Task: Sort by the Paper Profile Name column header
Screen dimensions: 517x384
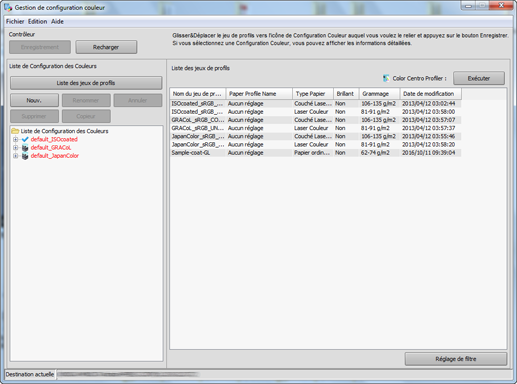Action: click(x=259, y=94)
